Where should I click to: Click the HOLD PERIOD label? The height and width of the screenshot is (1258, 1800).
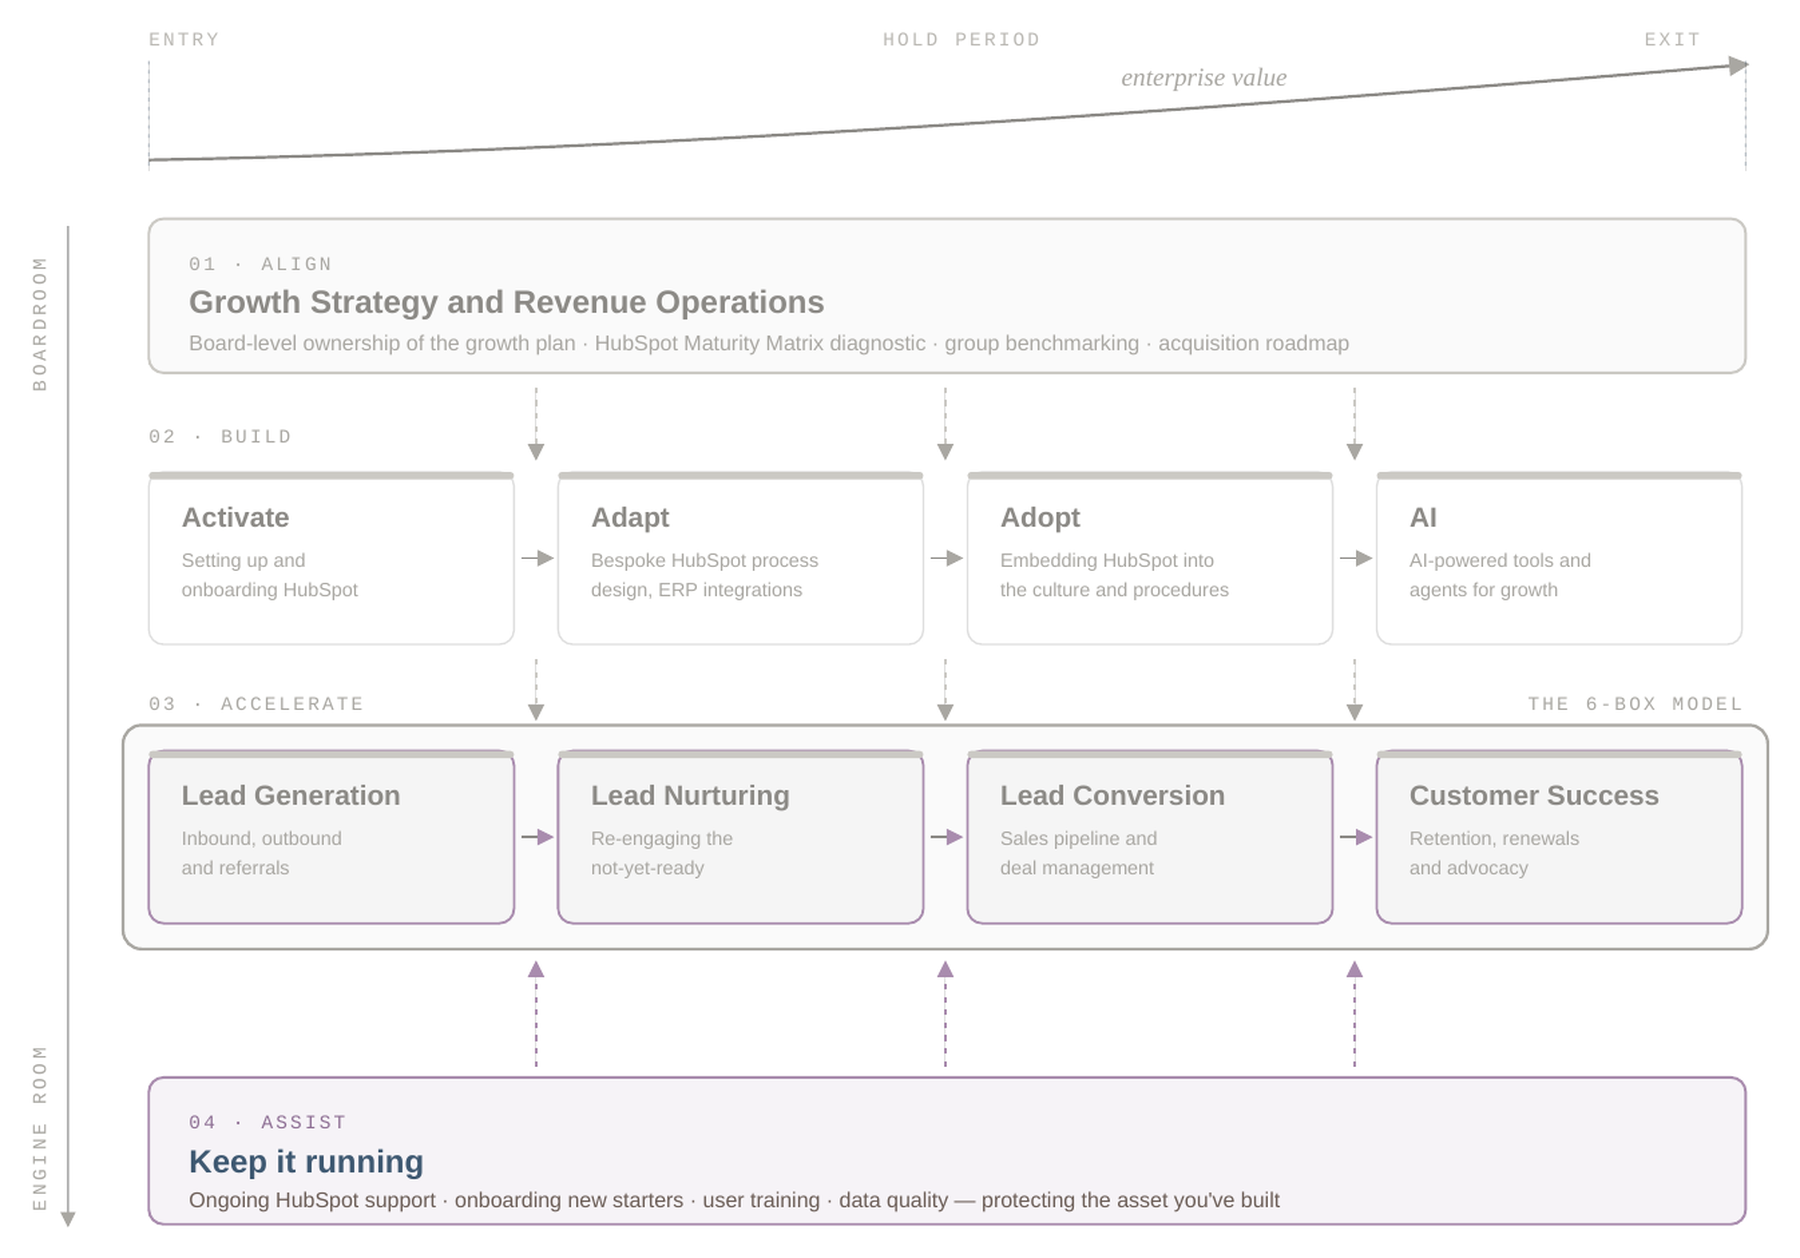[x=961, y=40]
